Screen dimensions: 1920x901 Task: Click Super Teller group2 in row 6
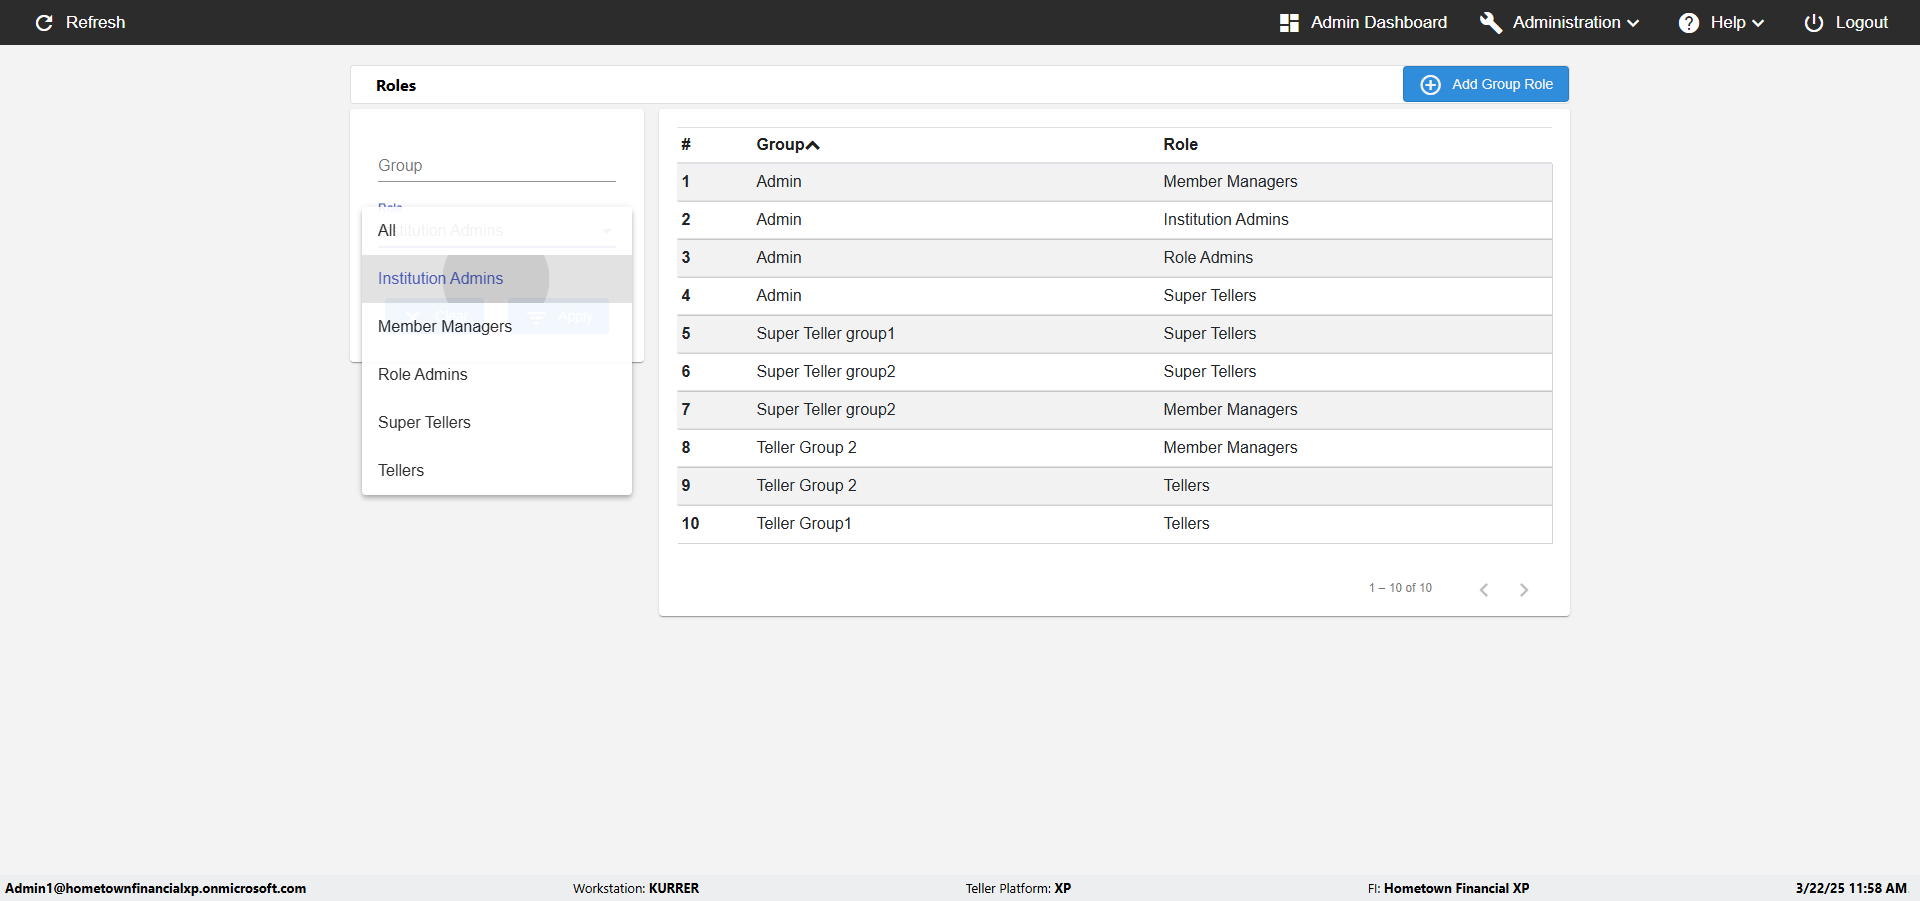click(x=826, y=371)
